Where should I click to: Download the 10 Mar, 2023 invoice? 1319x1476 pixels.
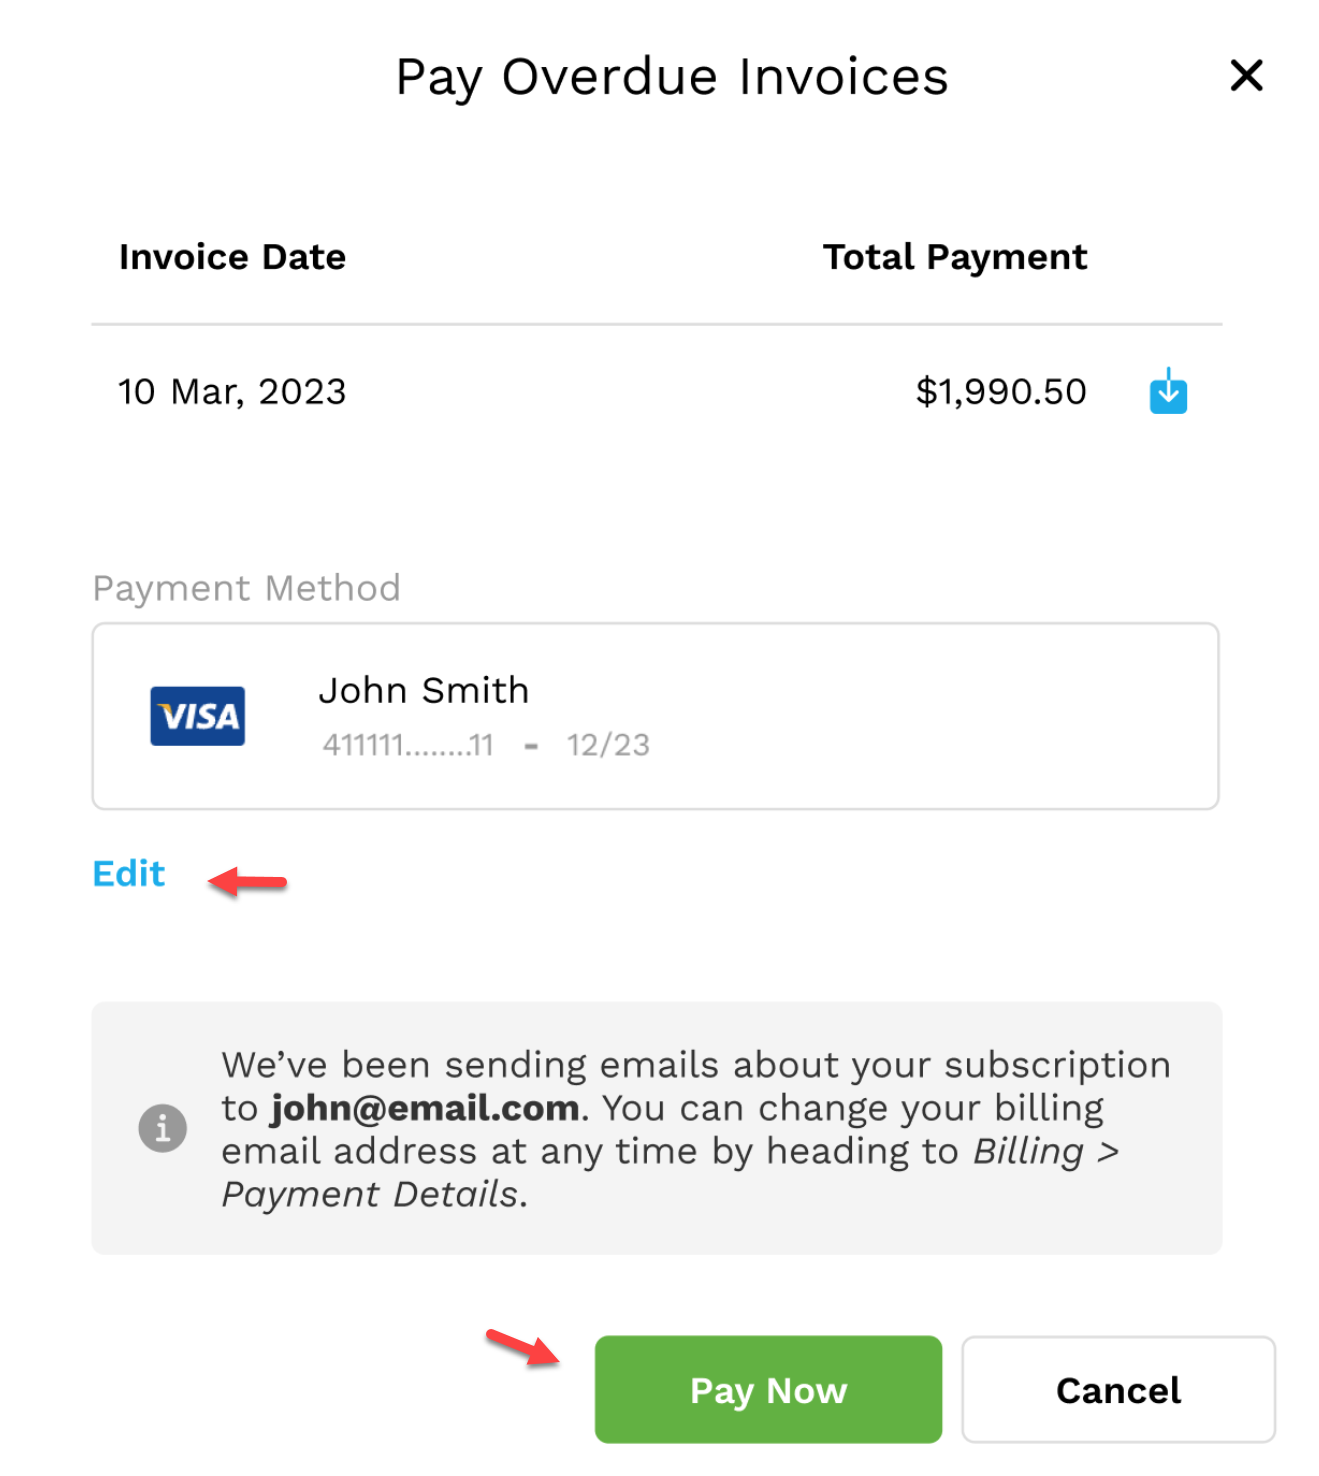coord(1167,391)
